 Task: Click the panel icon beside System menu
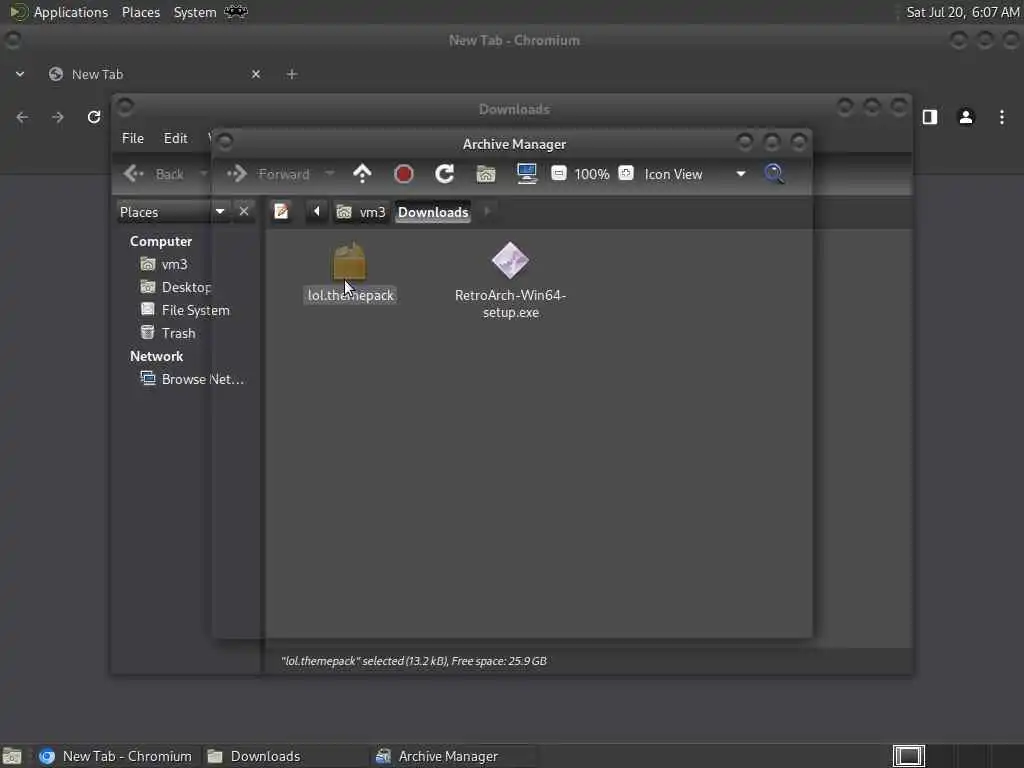236,12
